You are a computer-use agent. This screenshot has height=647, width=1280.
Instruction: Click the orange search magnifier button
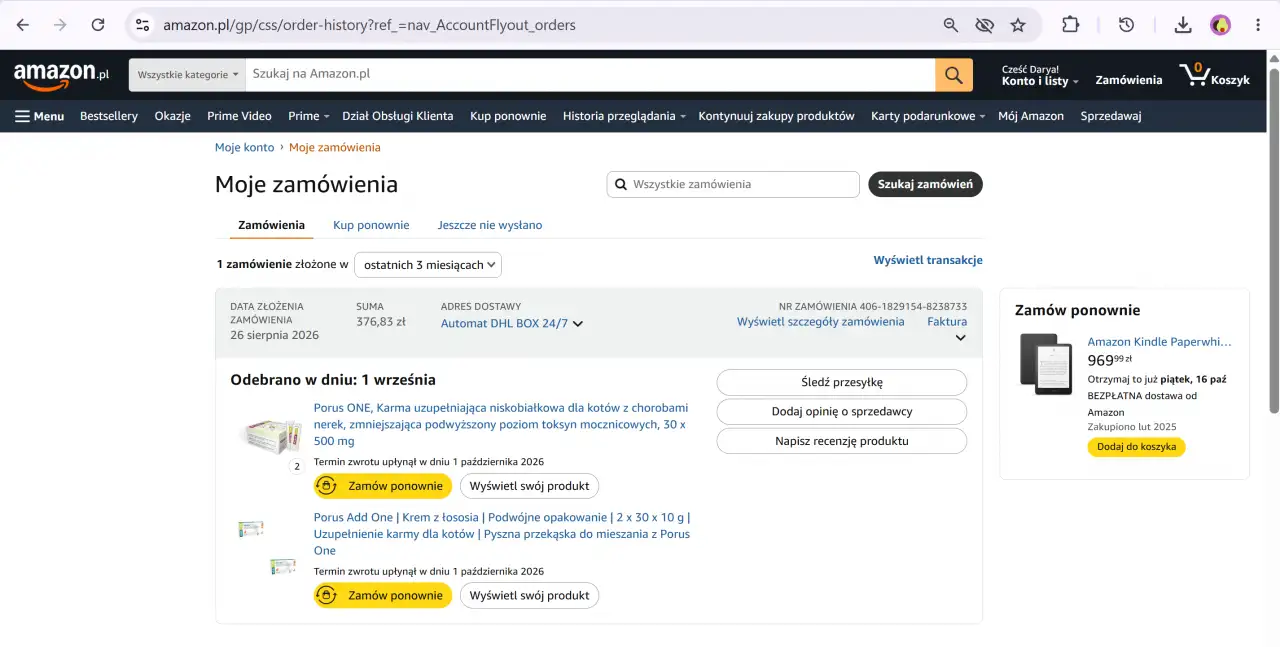click(x=954, y=75)
